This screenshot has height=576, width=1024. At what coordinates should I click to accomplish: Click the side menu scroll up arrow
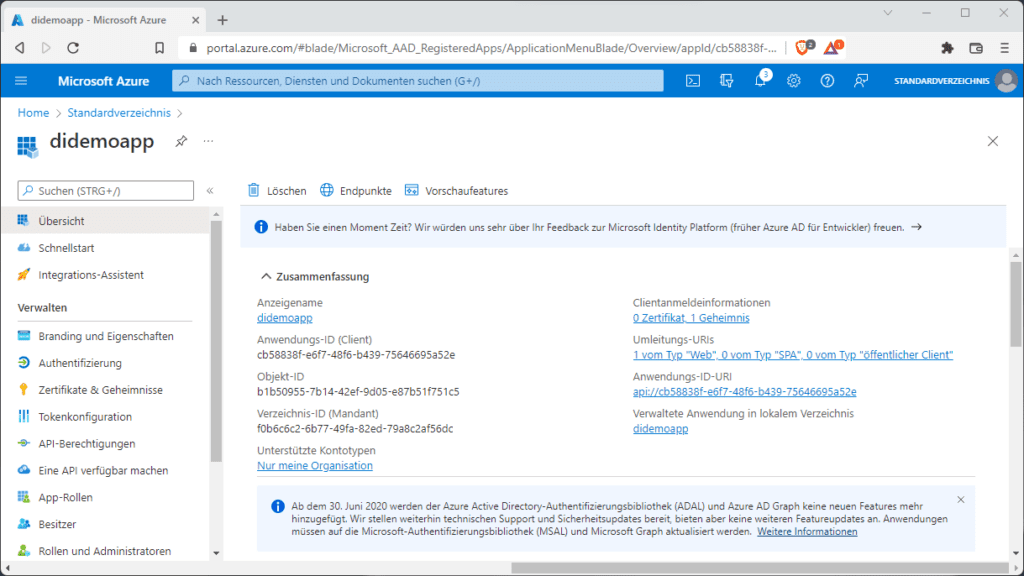(x=216, y=214)
